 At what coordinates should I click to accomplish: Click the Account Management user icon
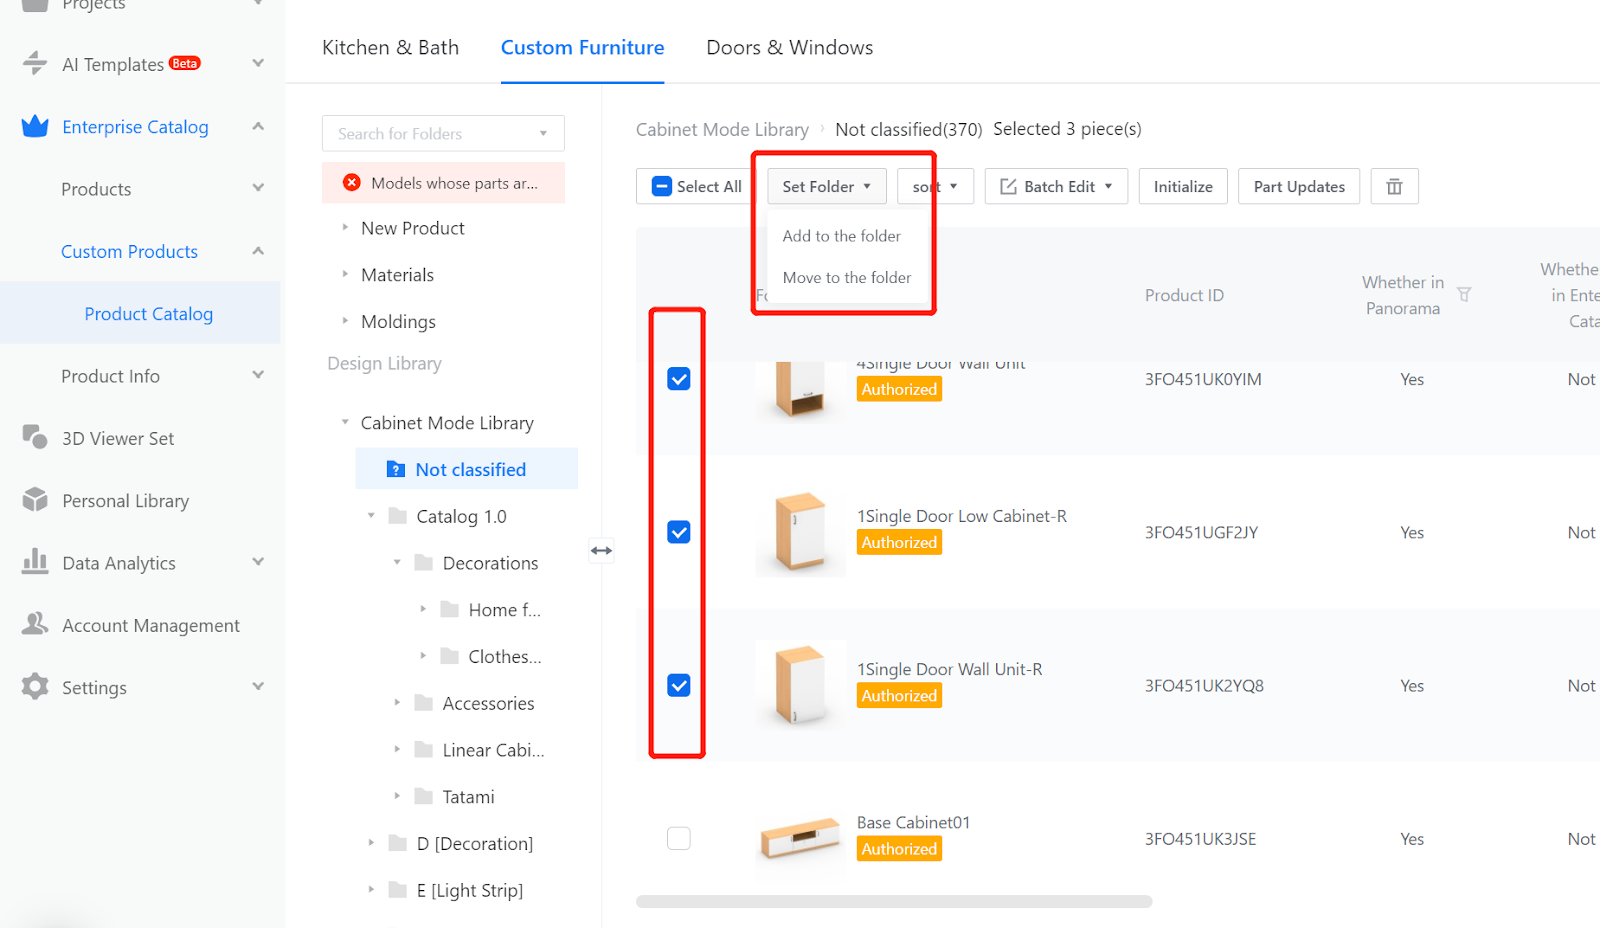(x=35, y=624)
